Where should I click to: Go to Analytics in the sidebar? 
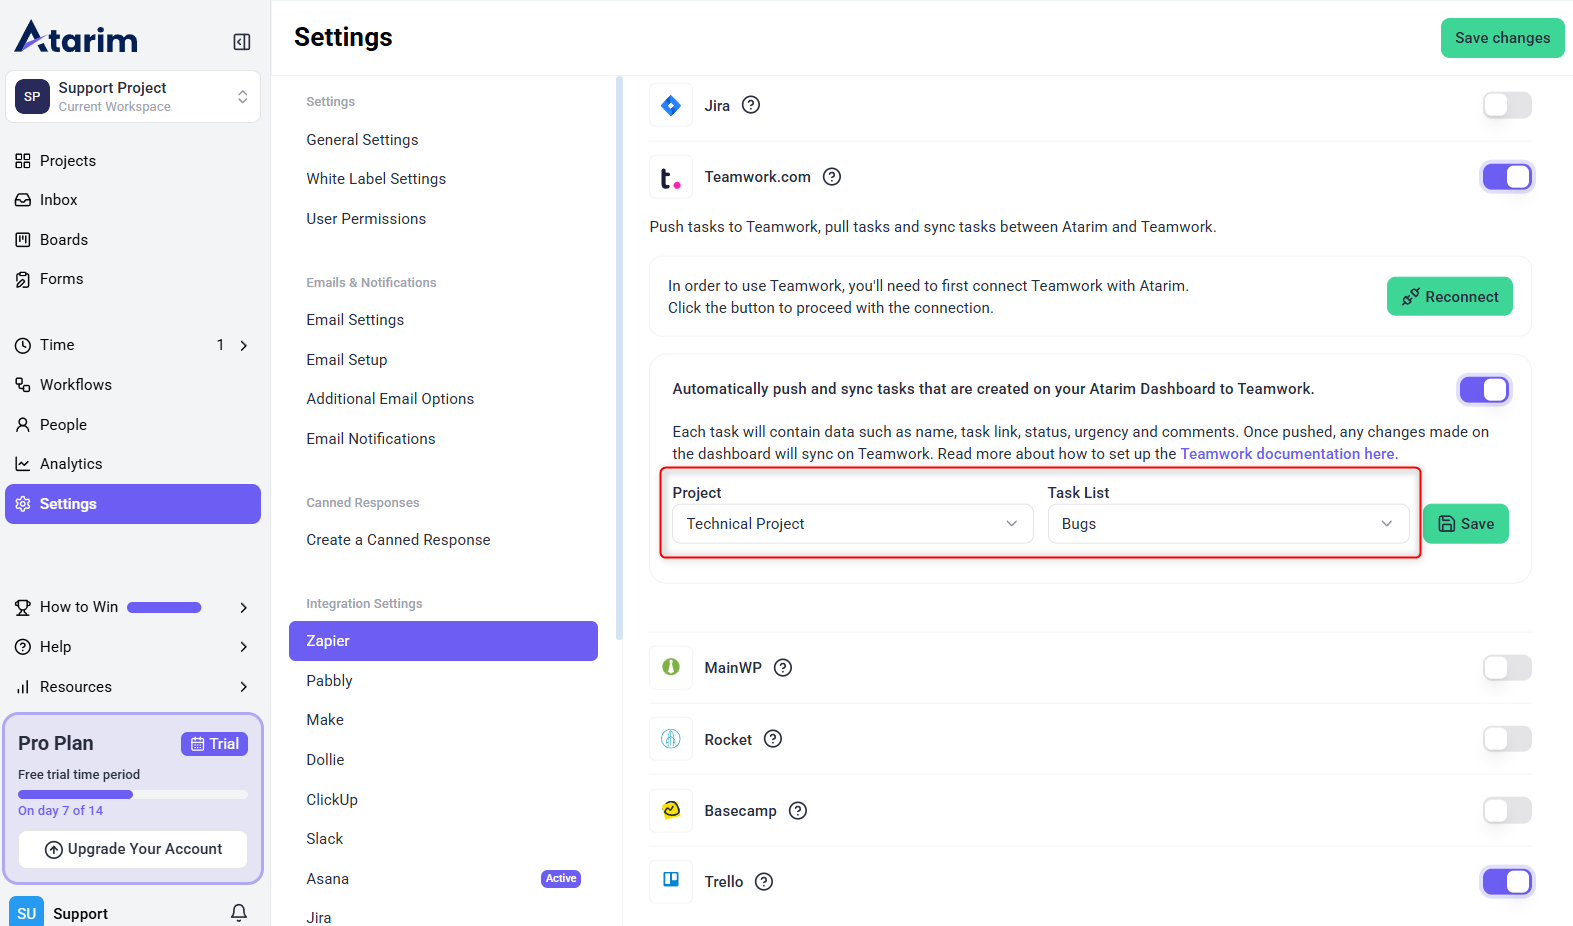pyautogui.click(x=71, y=464)
